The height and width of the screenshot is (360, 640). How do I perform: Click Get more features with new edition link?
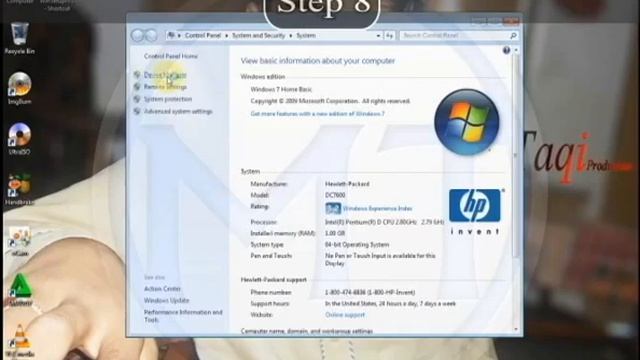pyautogui.click(x=318, y=113)
